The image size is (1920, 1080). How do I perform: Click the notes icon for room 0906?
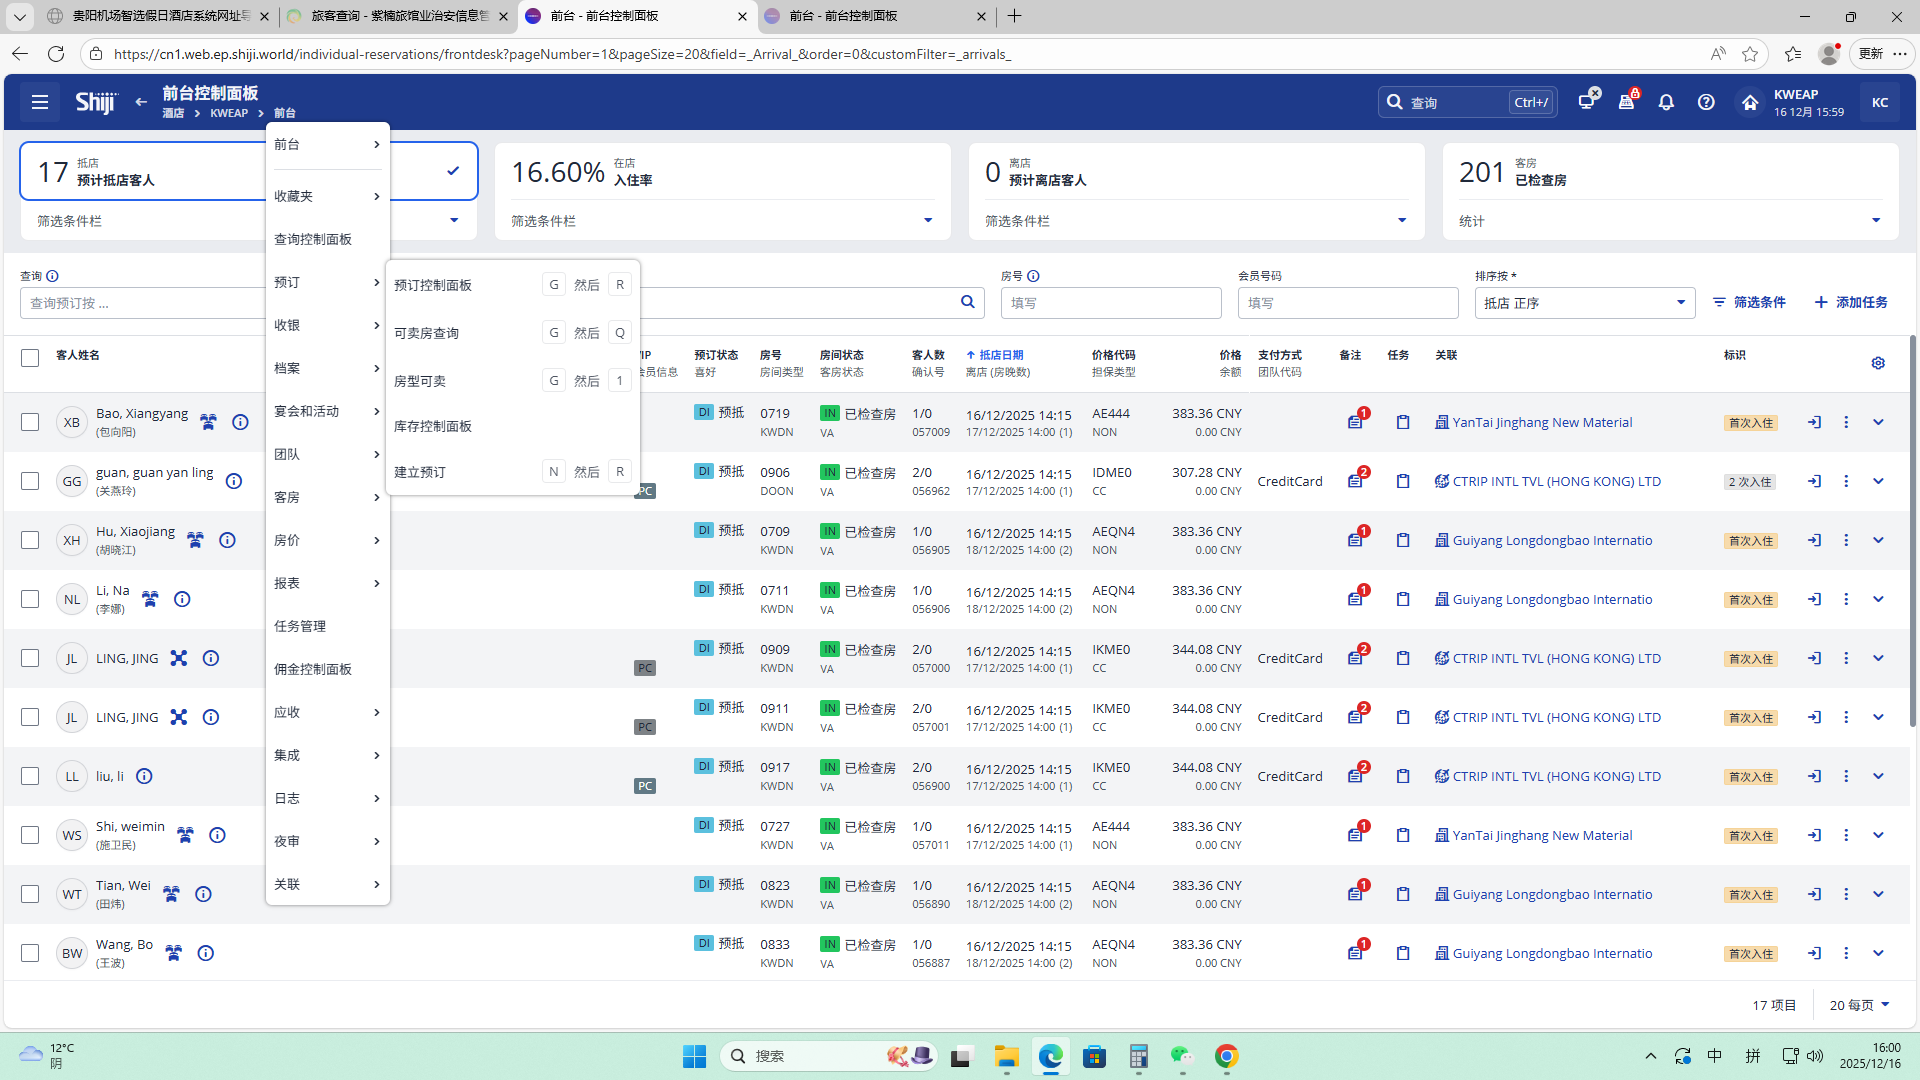point(1355,481)
